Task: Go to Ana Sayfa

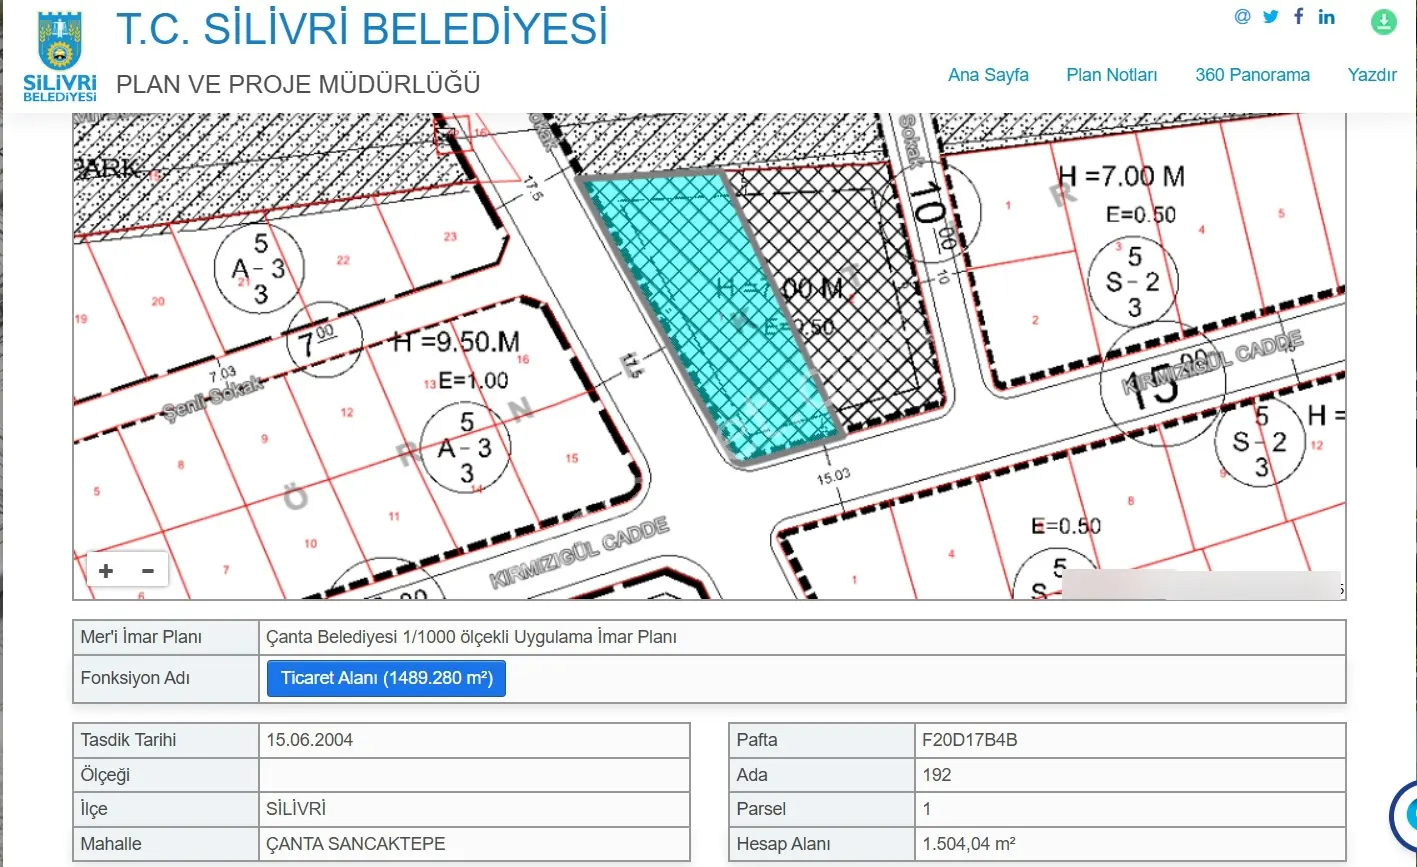Action: coord(988,75)
